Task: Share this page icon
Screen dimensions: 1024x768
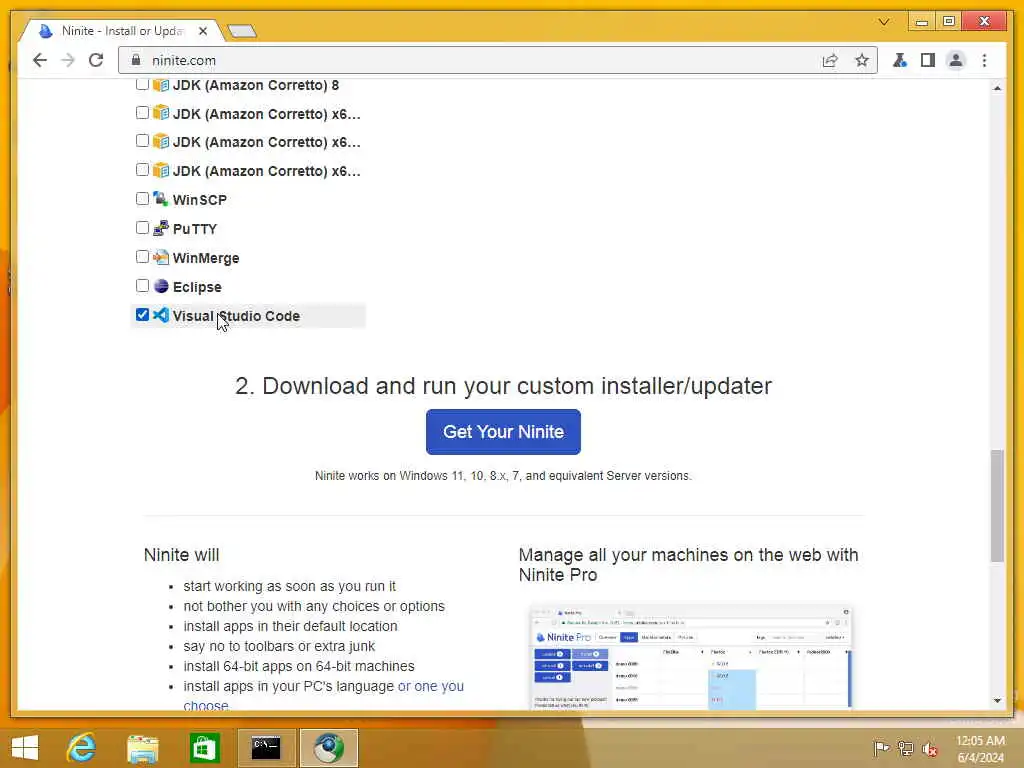Action: click(830, 60)
